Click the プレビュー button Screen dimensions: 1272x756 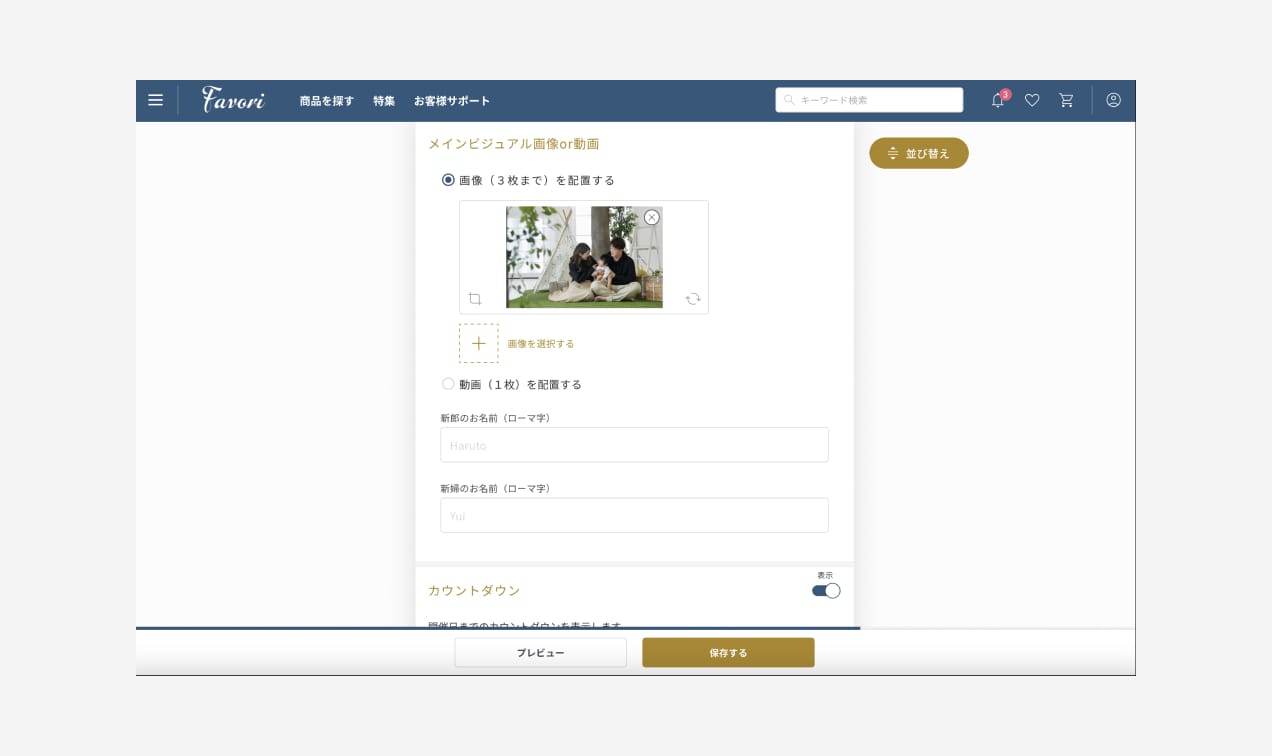[540, 653]
